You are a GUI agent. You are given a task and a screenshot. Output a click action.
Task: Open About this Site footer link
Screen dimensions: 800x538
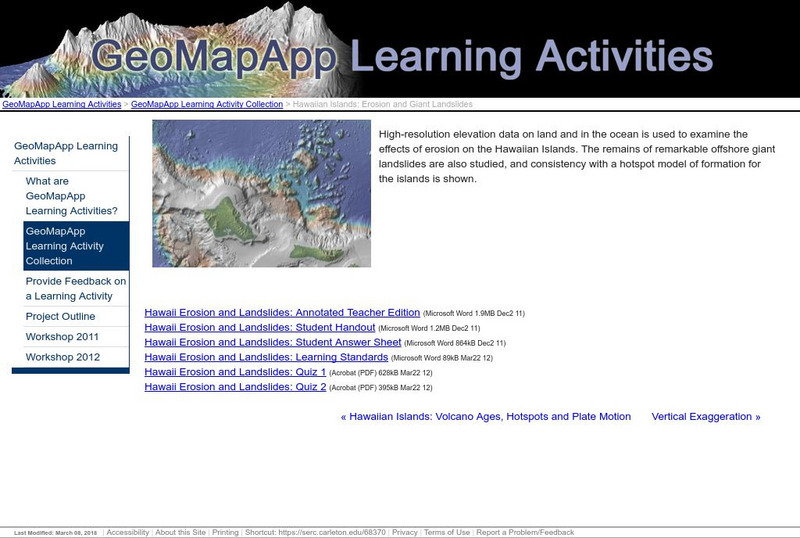click(181, 532)
